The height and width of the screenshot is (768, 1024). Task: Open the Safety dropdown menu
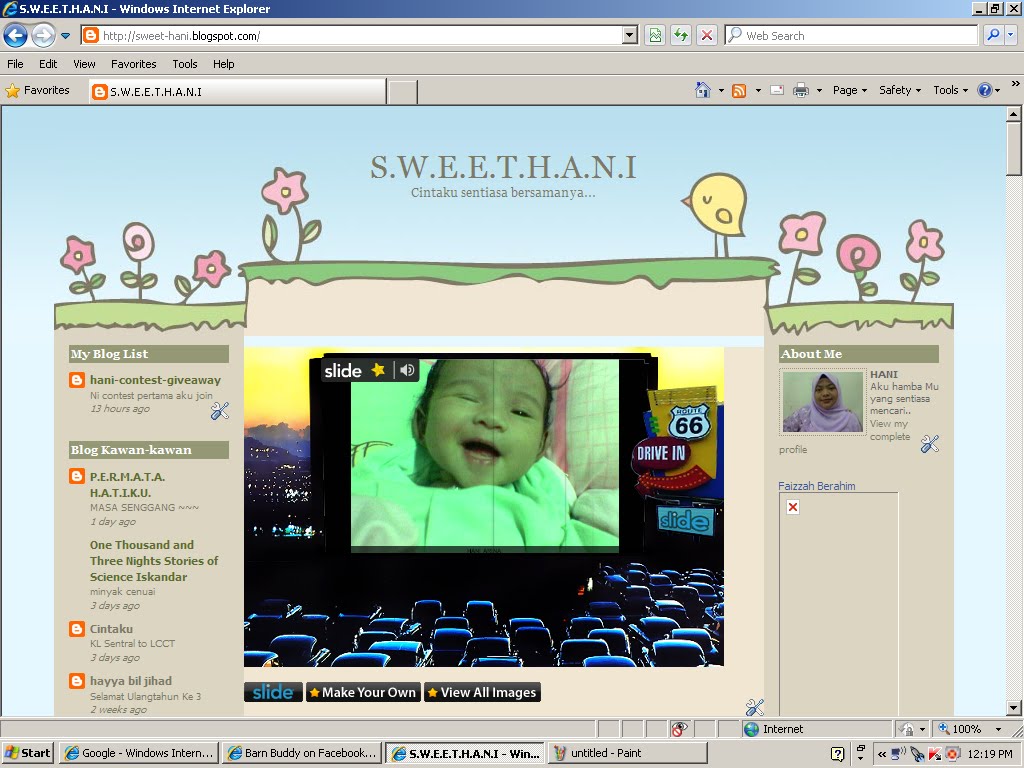[900, 90]
